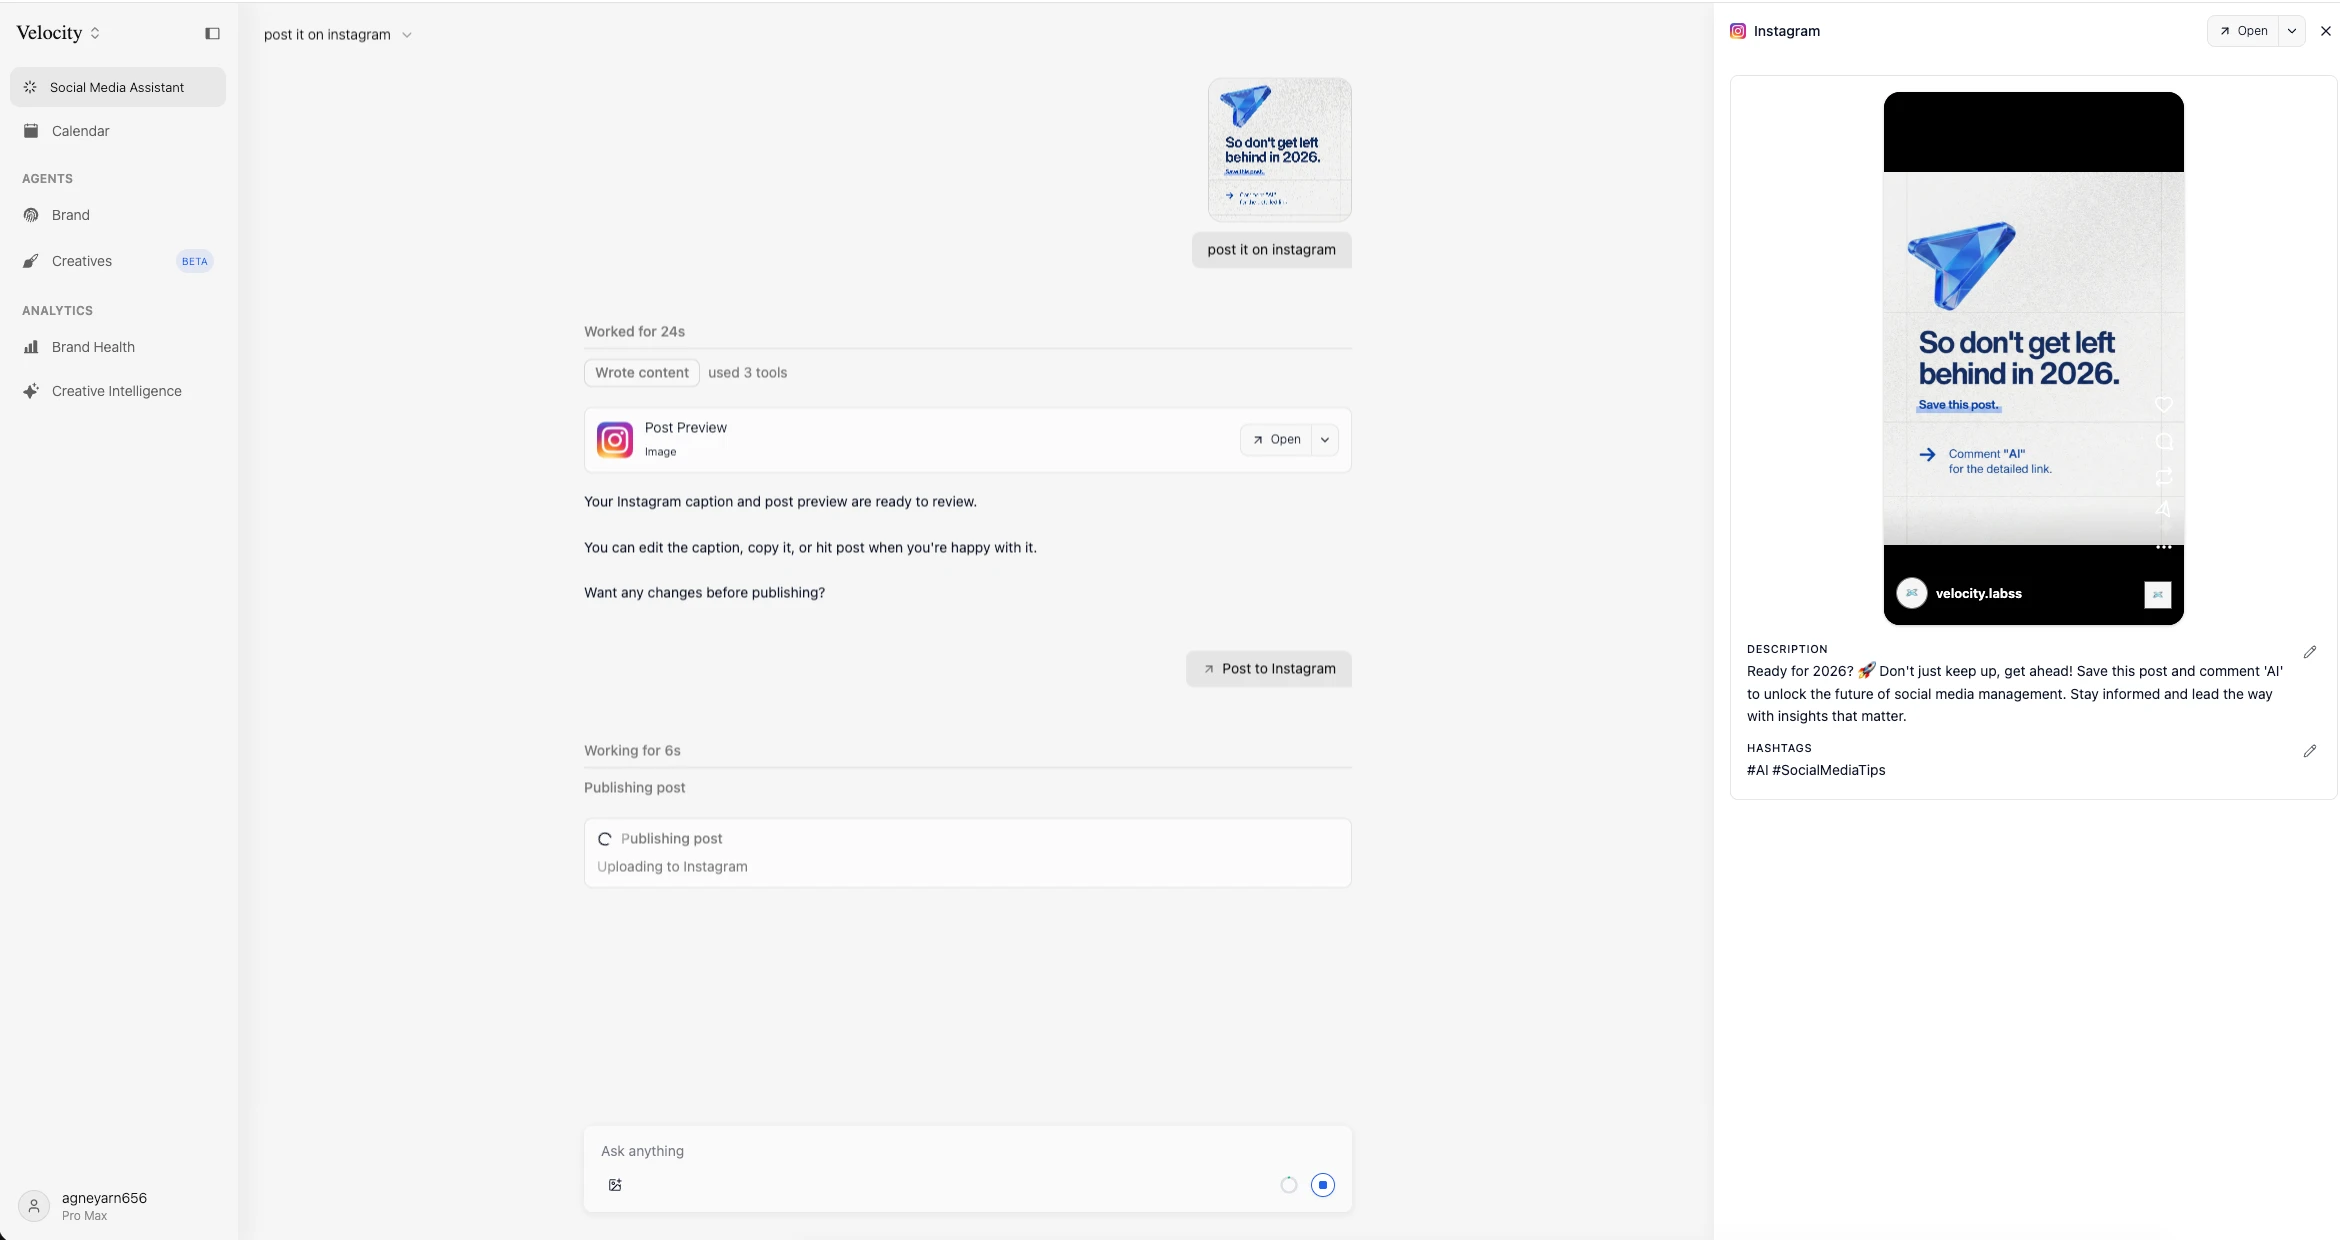Image resolution: width=2340 pixels, height=1240 pixels.
Task: Click the repost icon on preview
Action: point(2164,477)
